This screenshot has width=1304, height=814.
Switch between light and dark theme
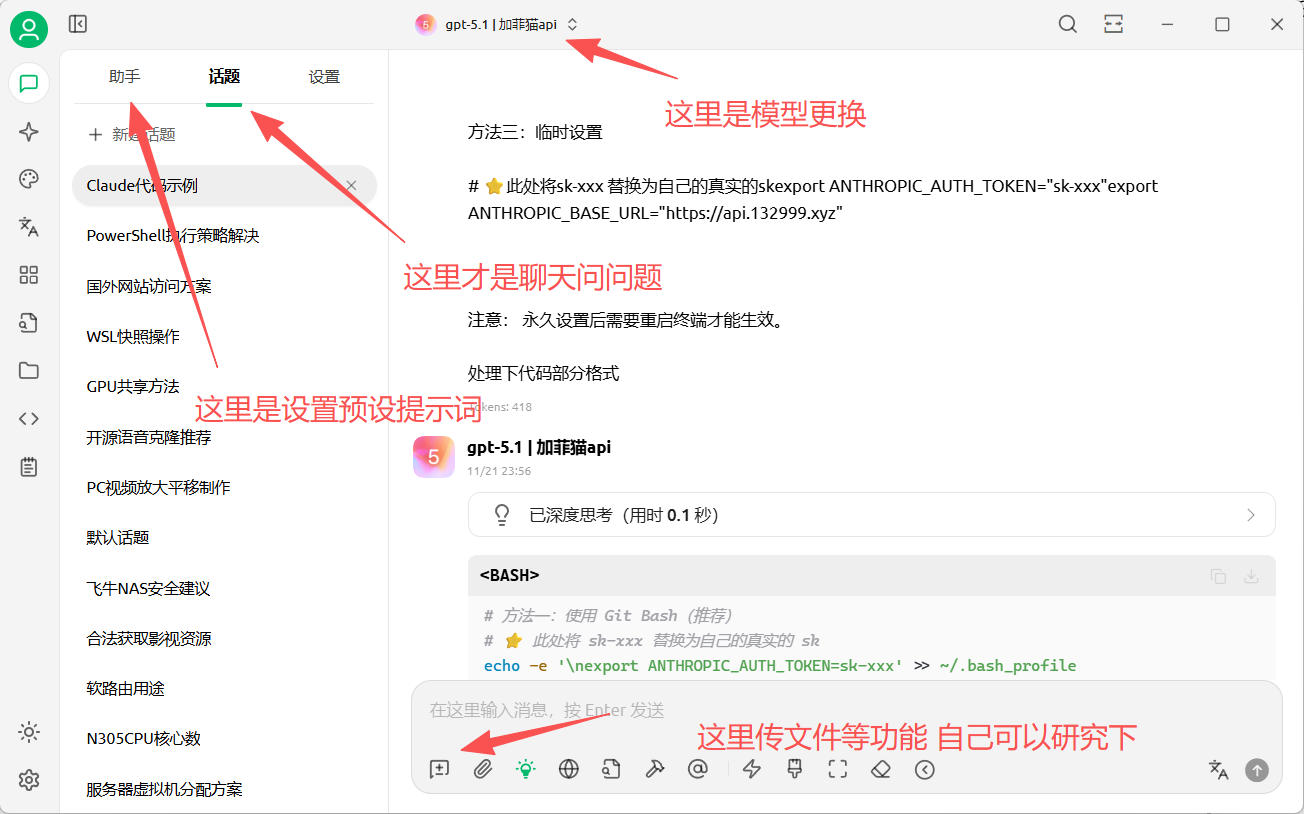(x=28, y=732)
